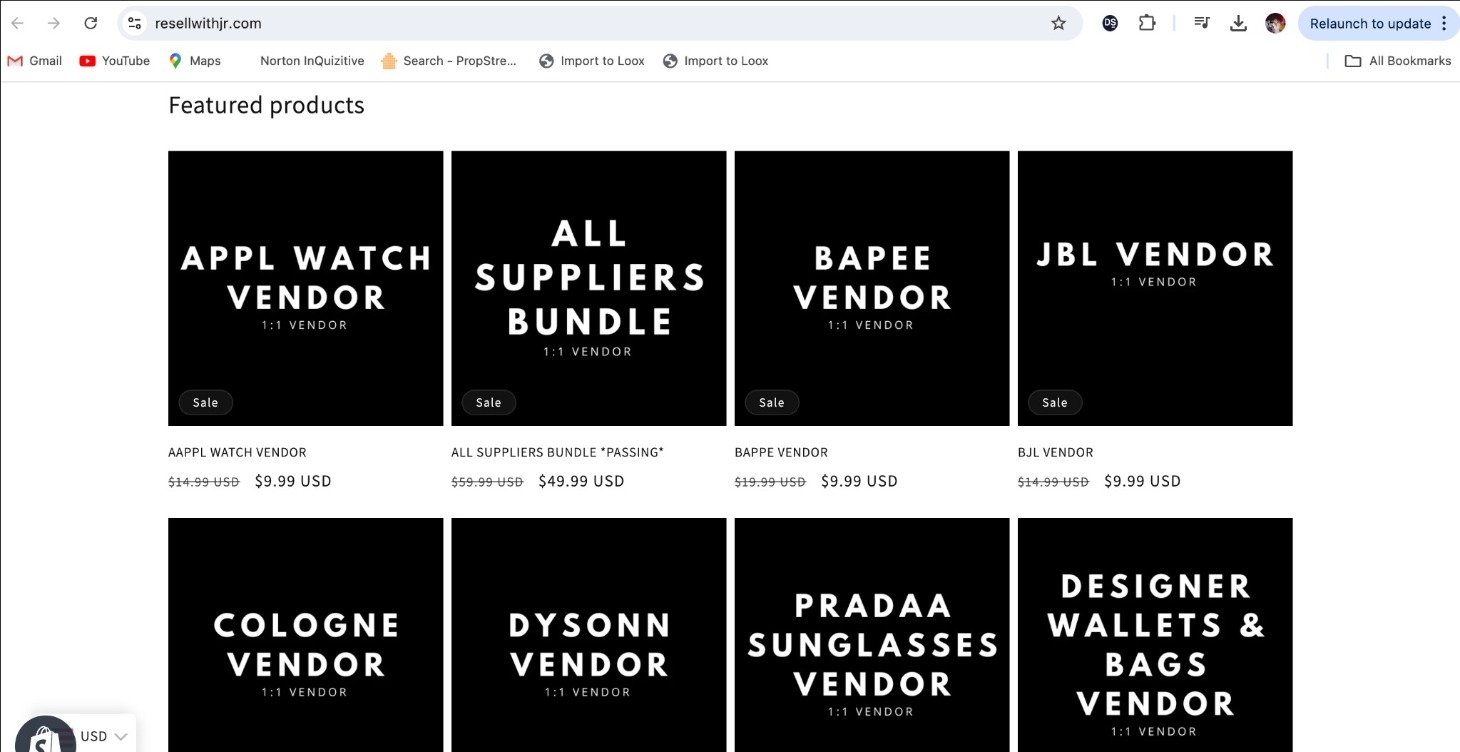Screen dimensions: 1460x752
Task: Open the COLOGNE VENDOR product image
Action: click(305, 635)
